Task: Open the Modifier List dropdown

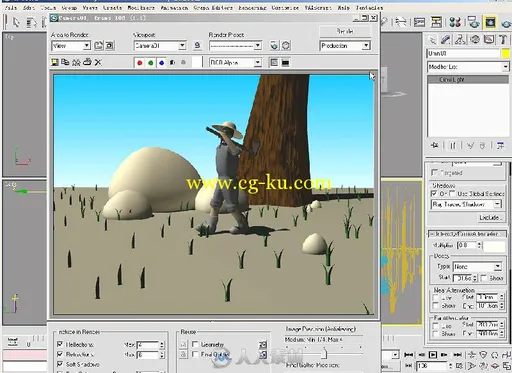Action: 468,67
